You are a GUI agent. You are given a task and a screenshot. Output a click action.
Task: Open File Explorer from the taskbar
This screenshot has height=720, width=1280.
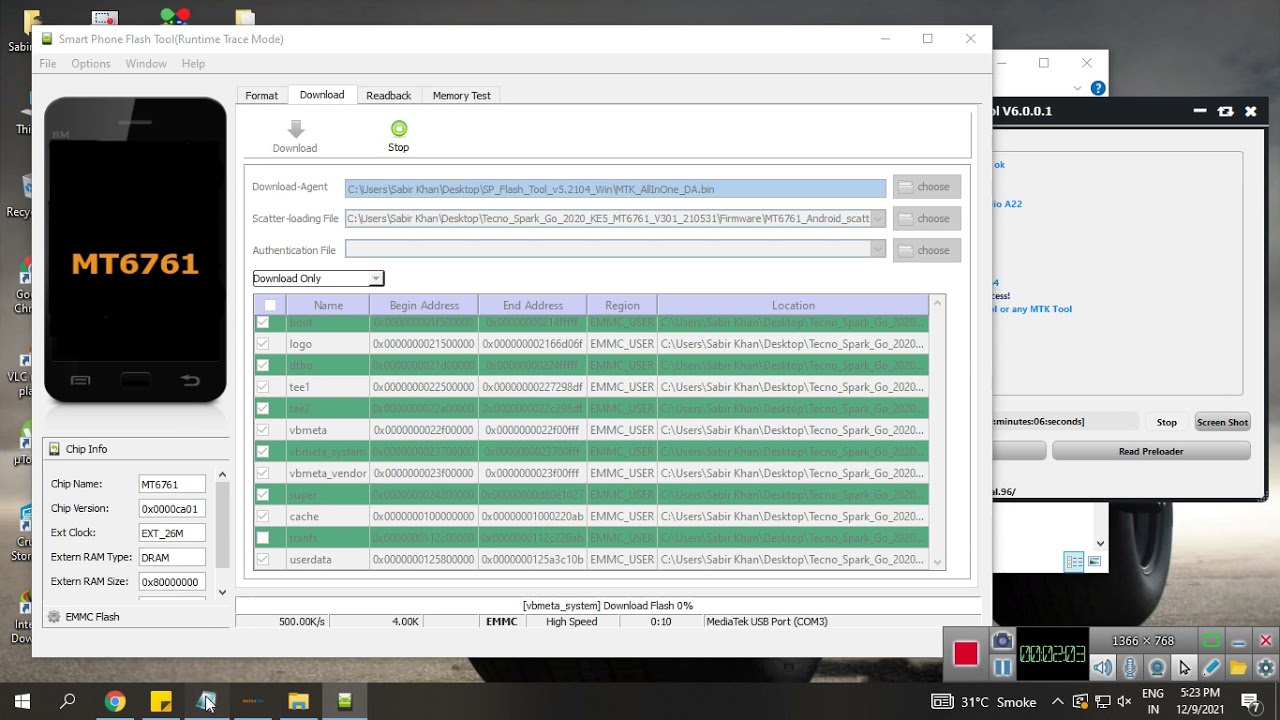tap(298, 701)
